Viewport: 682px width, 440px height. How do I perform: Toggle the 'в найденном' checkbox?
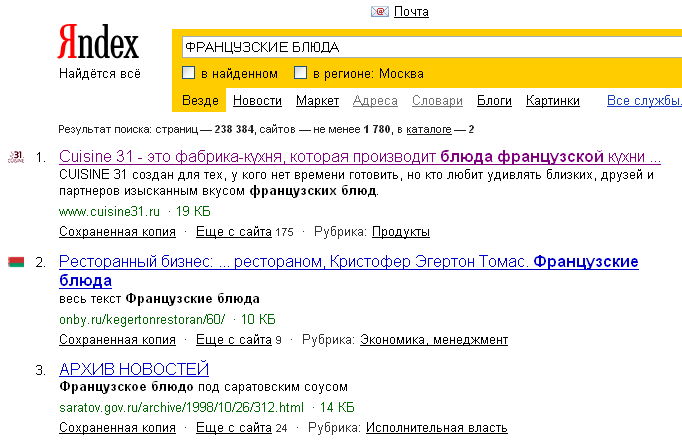[188, 73]
